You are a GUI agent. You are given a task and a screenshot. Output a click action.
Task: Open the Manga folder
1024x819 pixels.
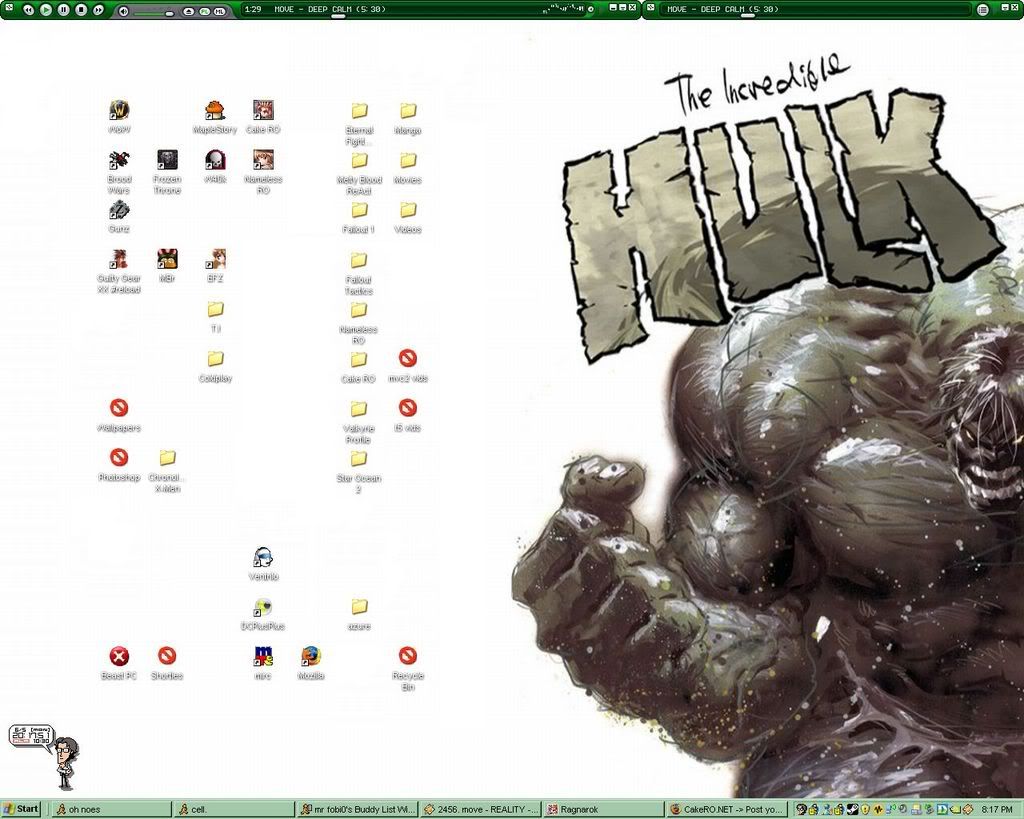point(408,118)
